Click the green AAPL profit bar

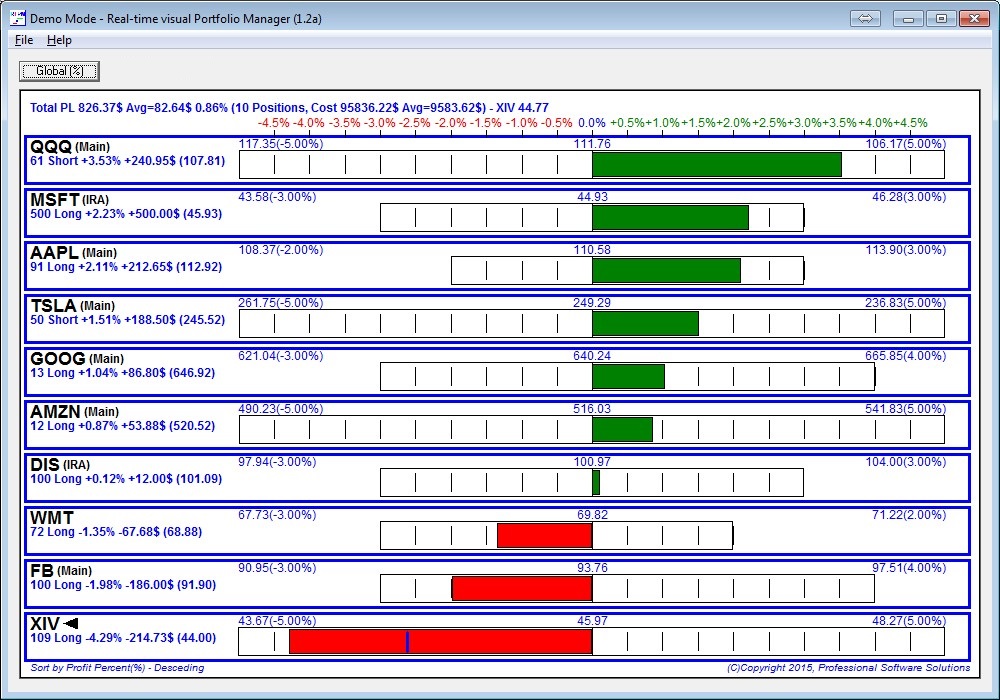[x=666, y=270]
